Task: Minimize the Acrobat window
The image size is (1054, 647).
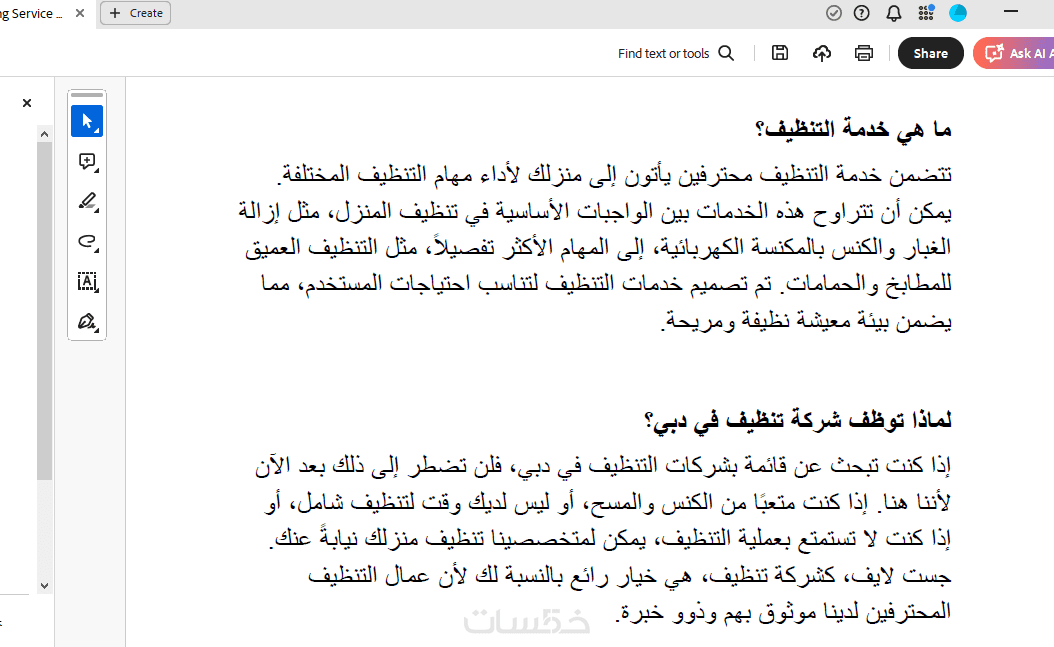Action: [x=1010, y=11]
